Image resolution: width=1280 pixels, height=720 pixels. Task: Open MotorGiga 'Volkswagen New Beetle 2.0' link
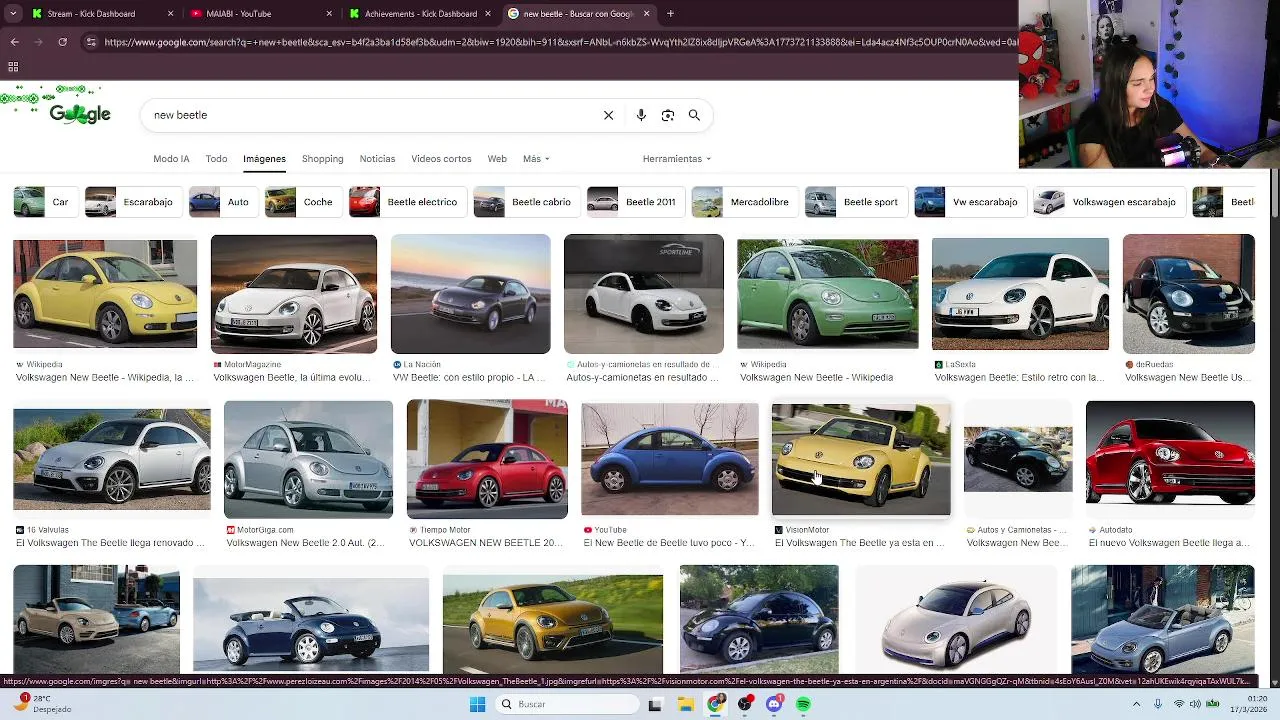point(305,543)
